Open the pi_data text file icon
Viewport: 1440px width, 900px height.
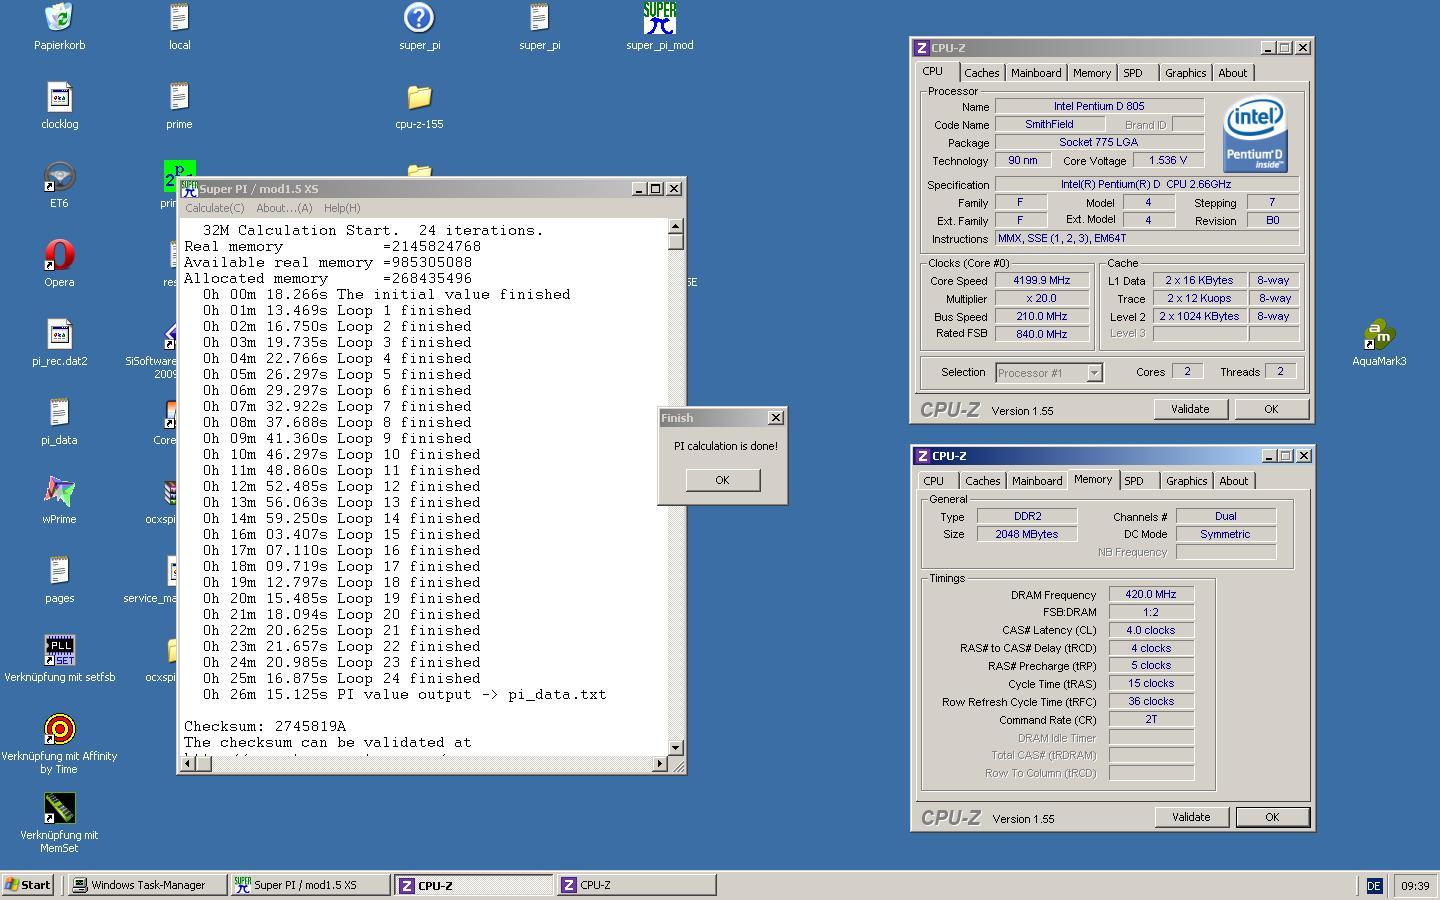(x=59, y=413)
